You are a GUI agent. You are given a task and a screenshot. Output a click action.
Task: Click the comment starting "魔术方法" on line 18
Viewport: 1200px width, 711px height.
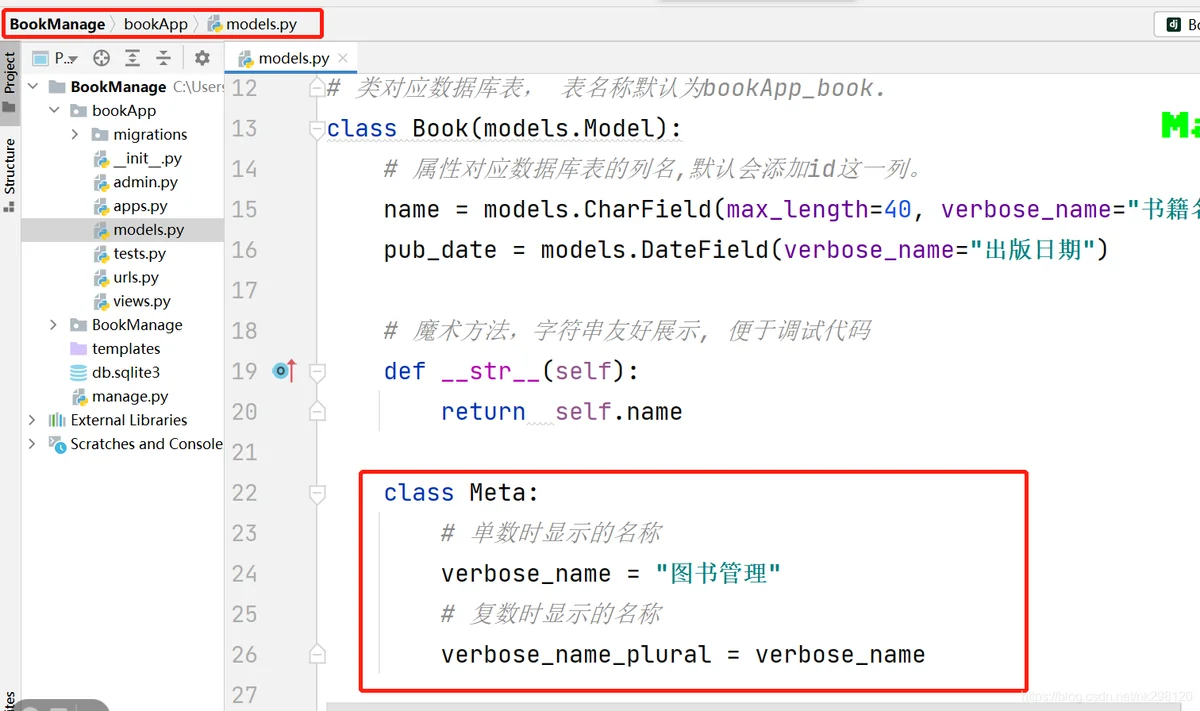[627, 331]
